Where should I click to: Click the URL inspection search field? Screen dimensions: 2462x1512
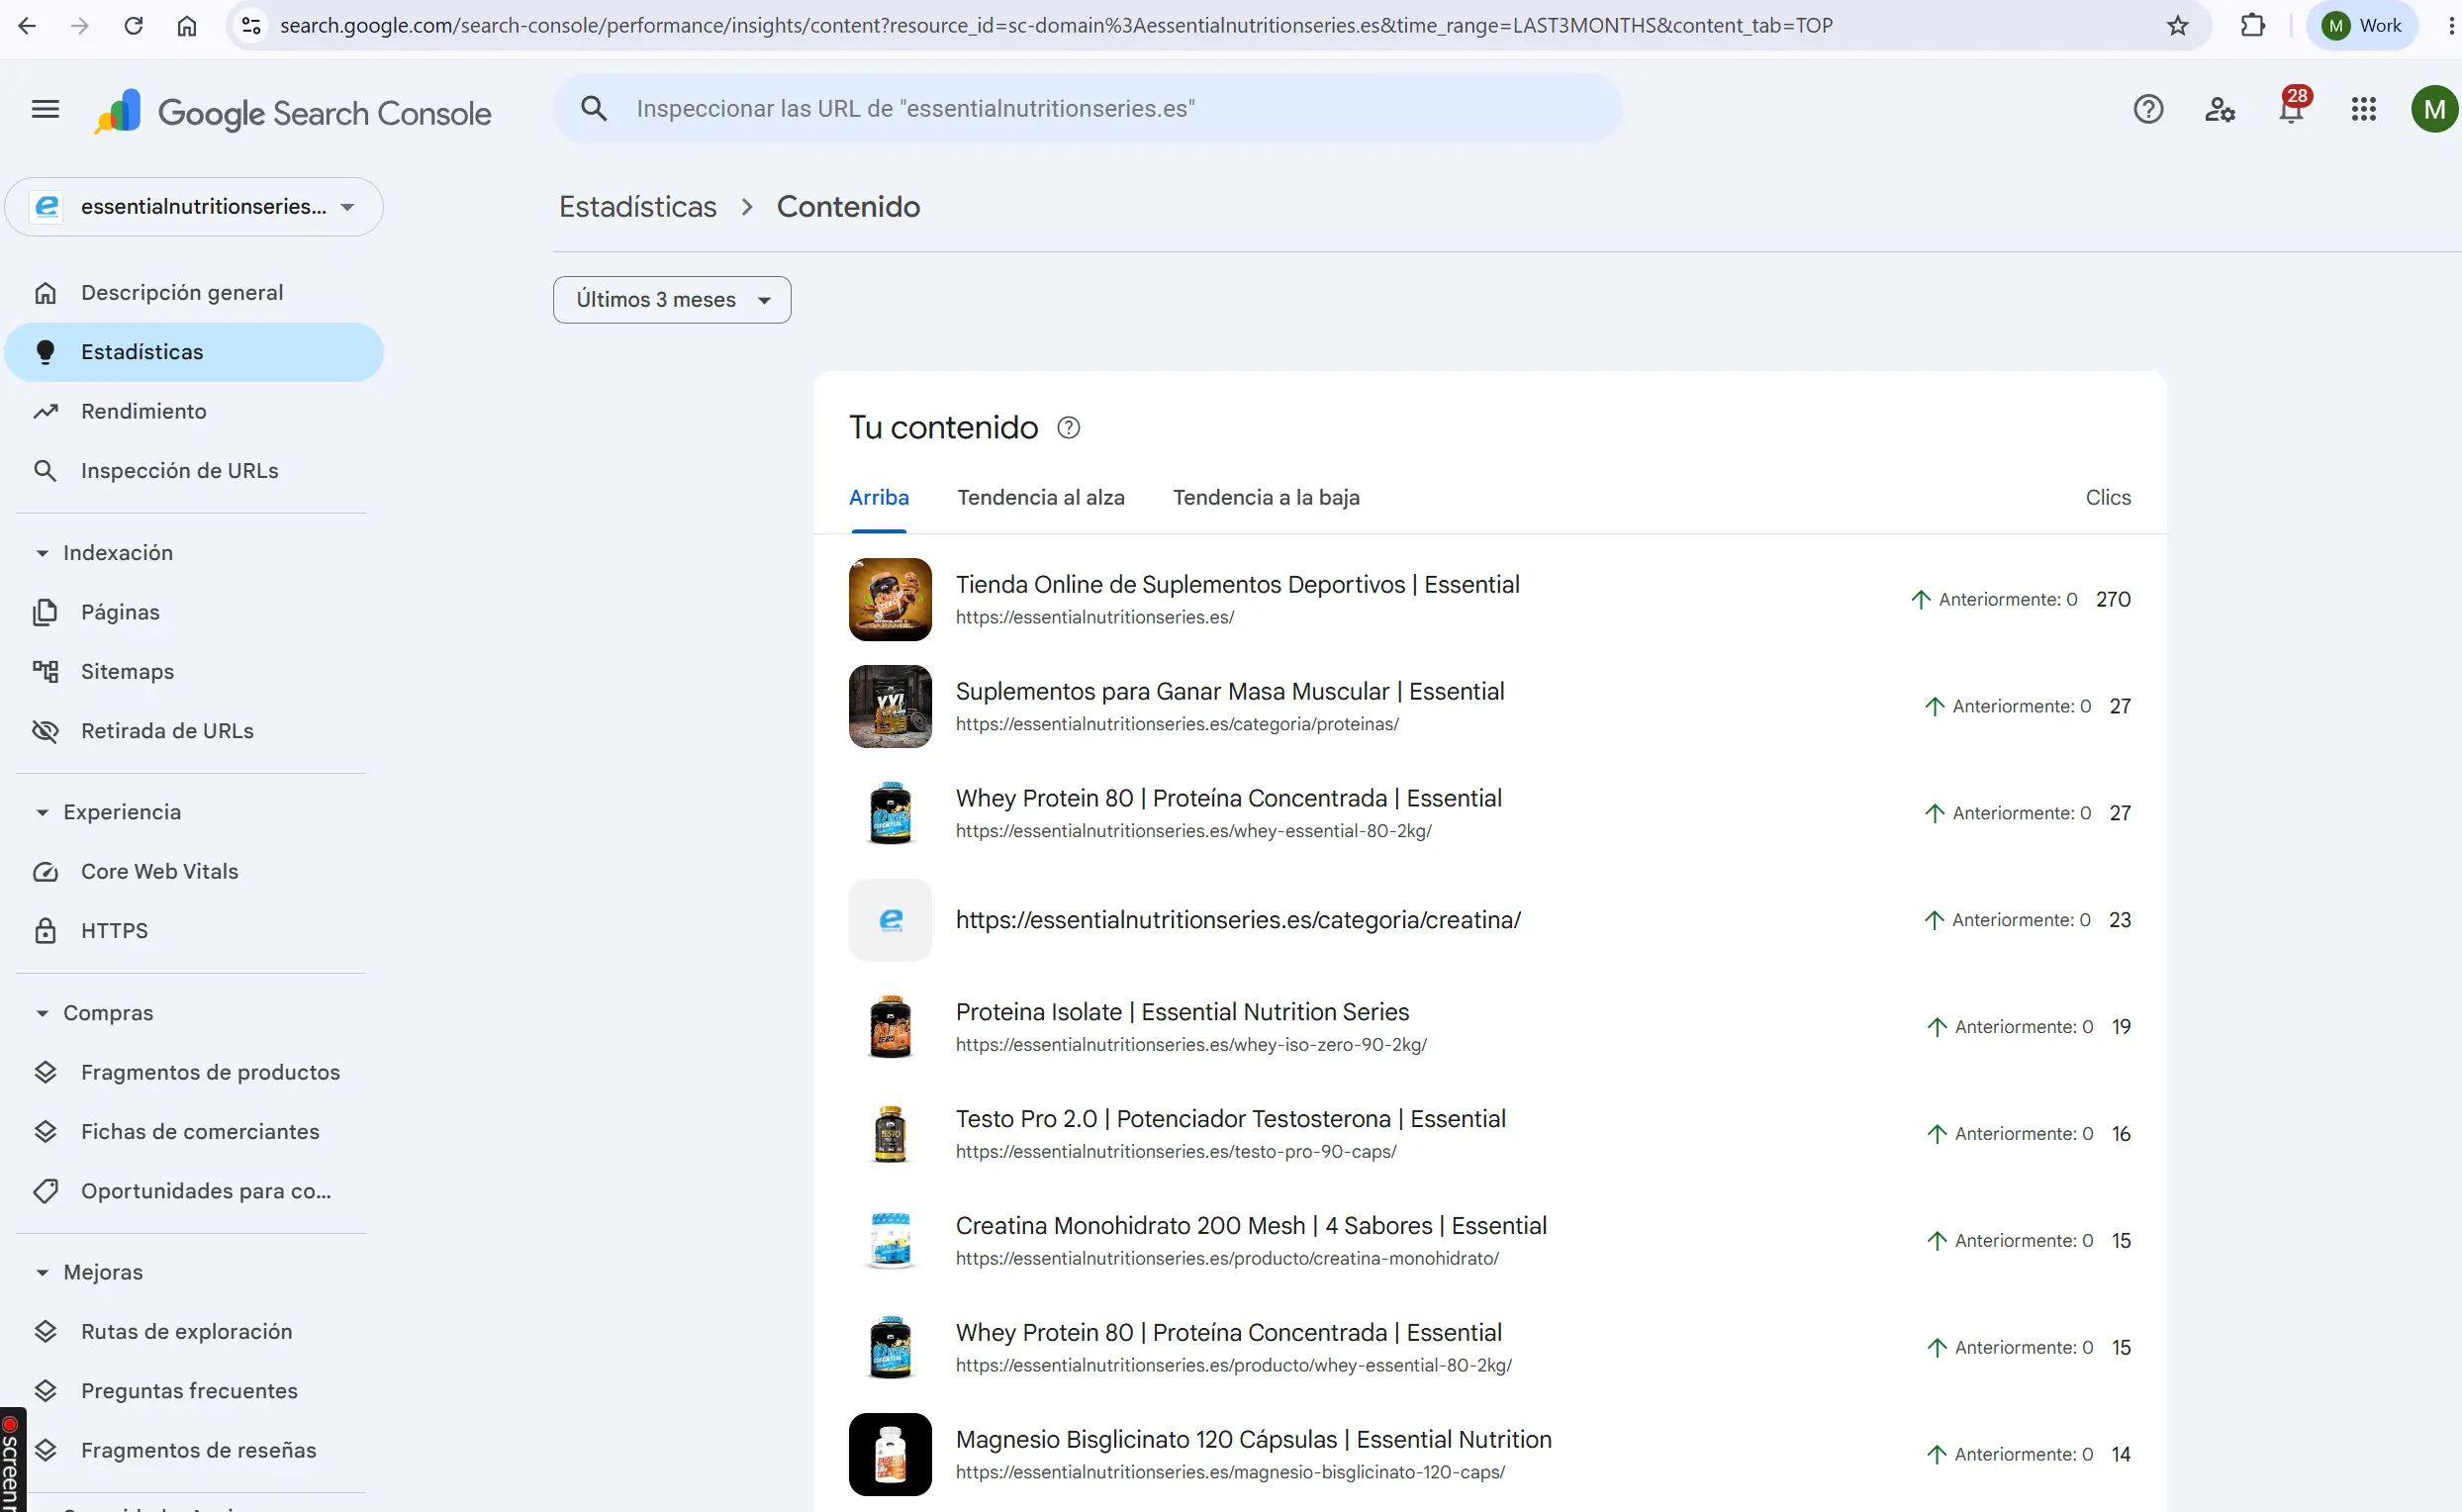click(1088, 109)
